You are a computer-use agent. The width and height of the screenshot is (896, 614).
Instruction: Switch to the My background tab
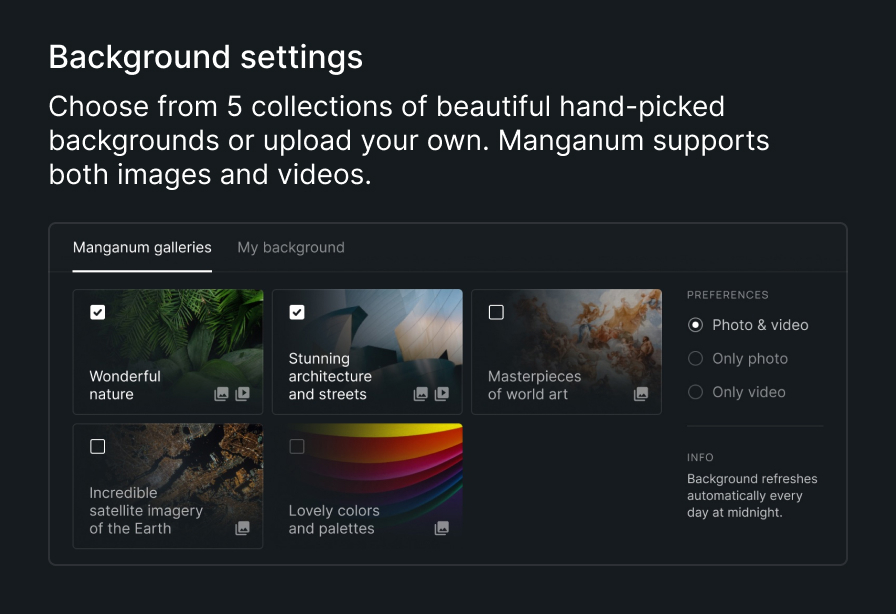click(x=291, y=247)
